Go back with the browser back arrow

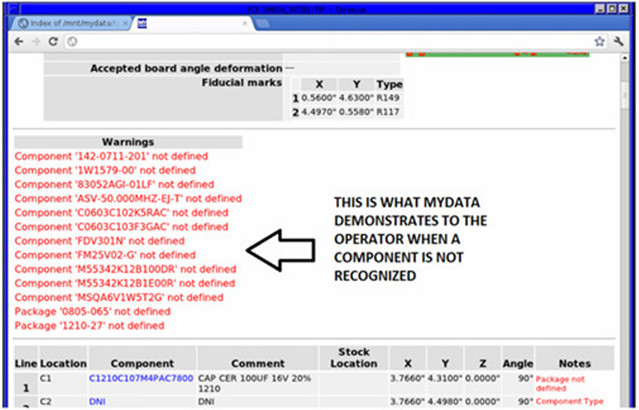pos(19,42)
